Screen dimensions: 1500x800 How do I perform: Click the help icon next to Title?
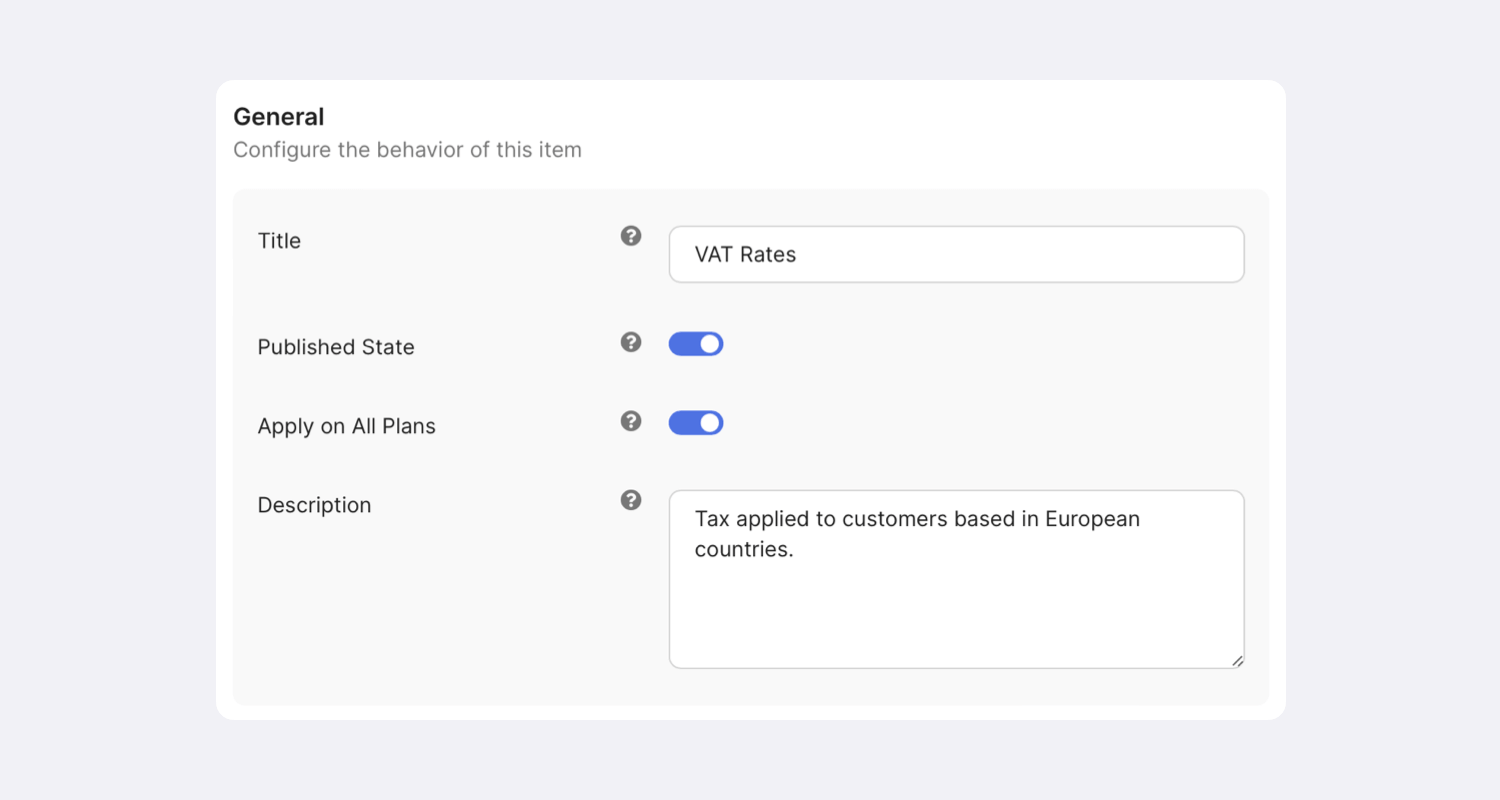click(631, 236)
